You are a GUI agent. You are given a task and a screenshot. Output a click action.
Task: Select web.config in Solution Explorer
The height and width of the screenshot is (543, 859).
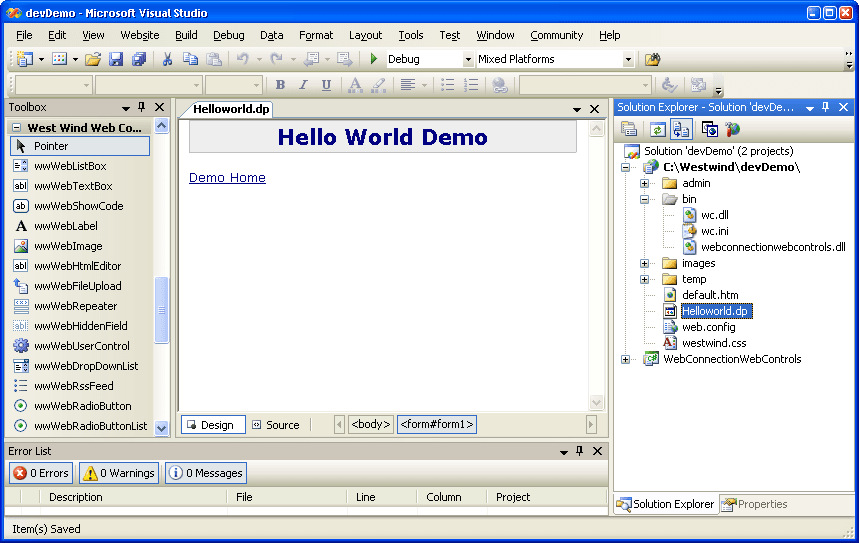click(x=708, y=328)
